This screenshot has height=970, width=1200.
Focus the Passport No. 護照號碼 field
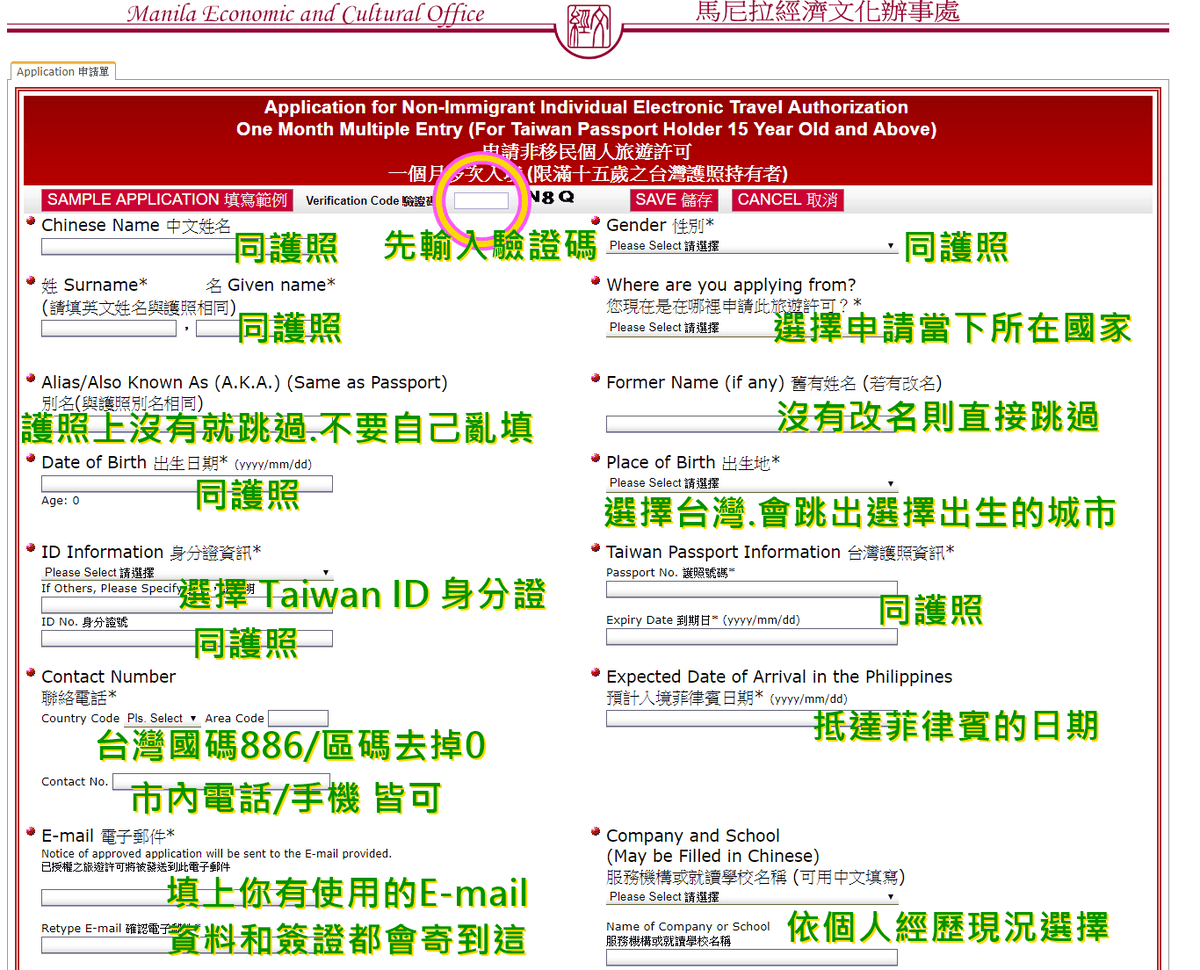pos(751,589)
